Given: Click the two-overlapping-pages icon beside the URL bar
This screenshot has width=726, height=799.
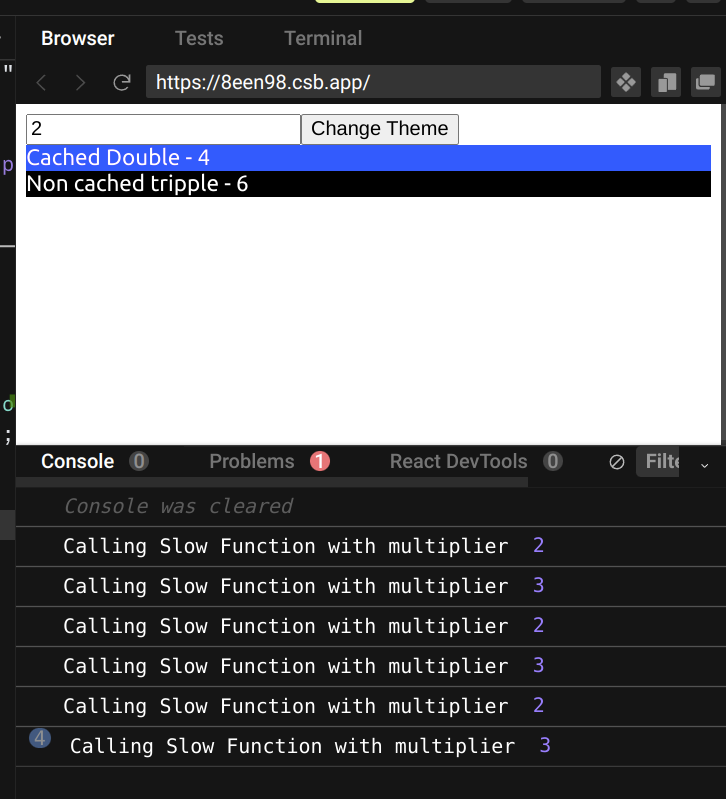Looking at the screenshot, I should (x=666, y=82).
